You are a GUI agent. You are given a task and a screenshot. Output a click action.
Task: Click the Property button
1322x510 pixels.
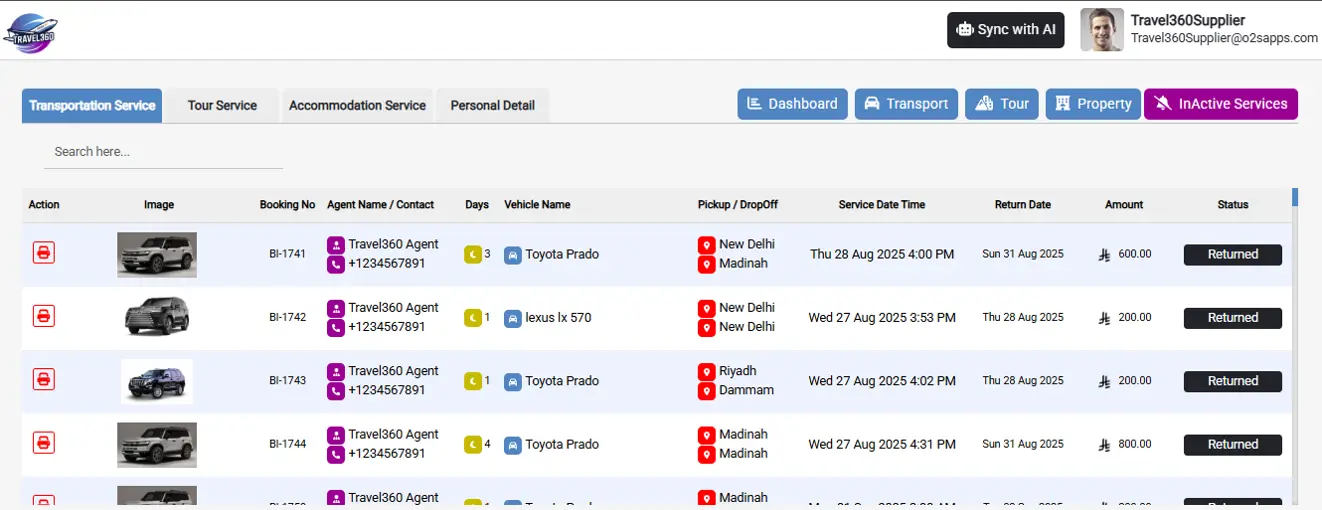[x=1093, y=104]
